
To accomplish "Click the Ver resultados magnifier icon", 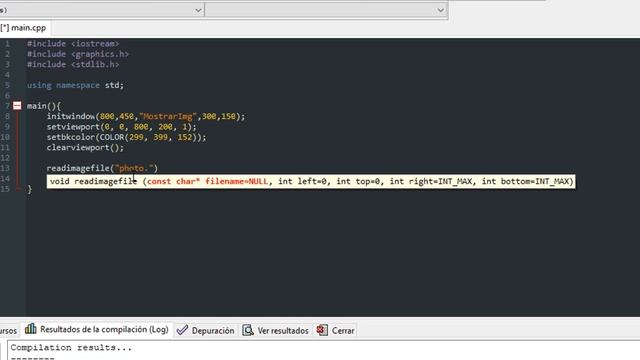I will point(248,330).
